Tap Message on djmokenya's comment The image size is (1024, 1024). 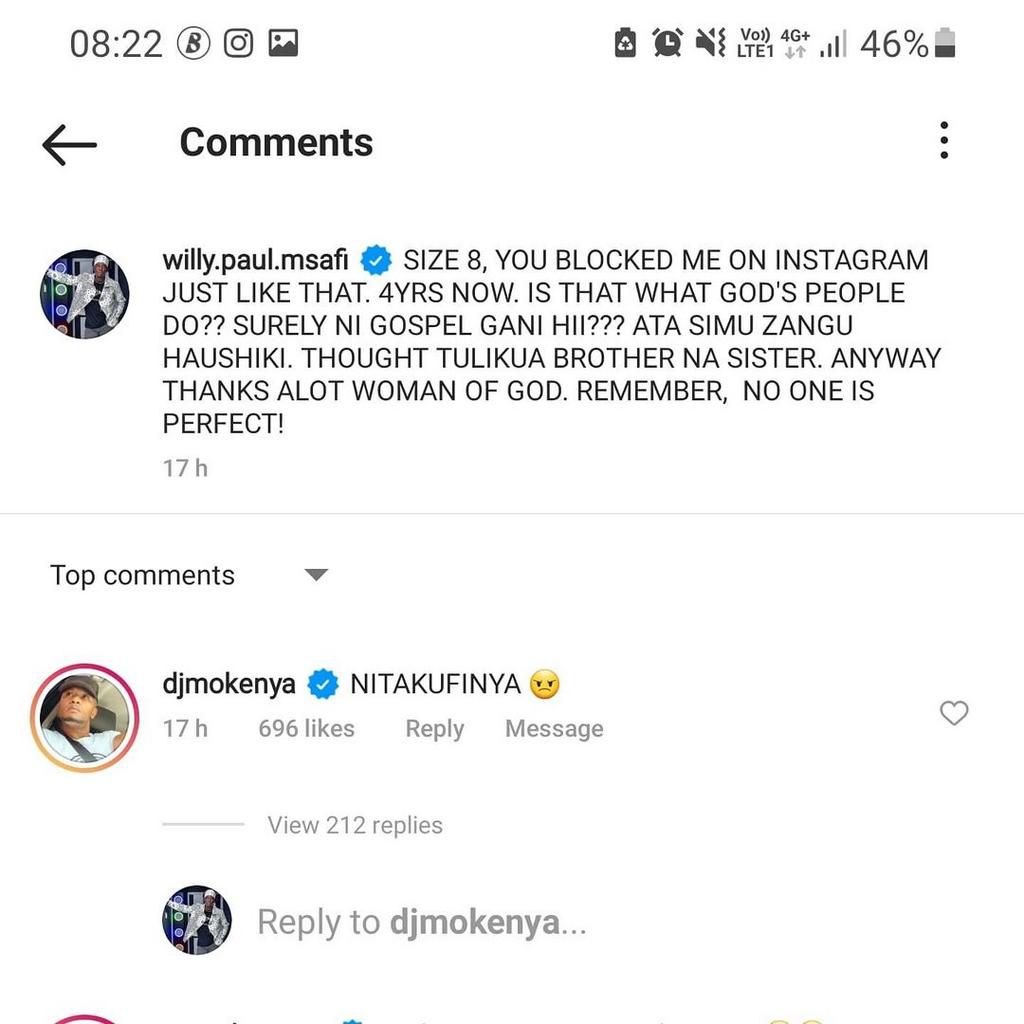554,729
